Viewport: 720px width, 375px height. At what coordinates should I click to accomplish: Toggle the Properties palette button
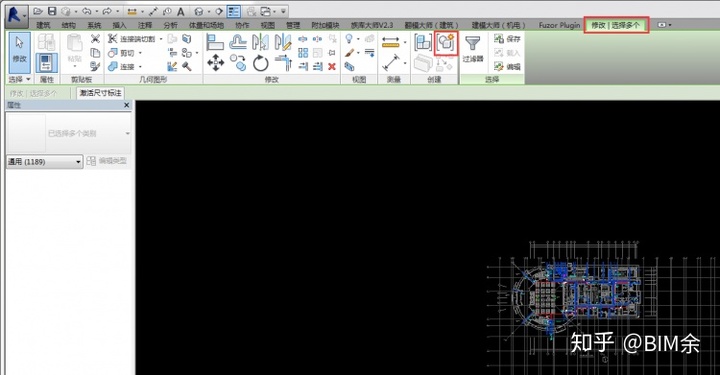pyautogui.click(x=46, y=63)
